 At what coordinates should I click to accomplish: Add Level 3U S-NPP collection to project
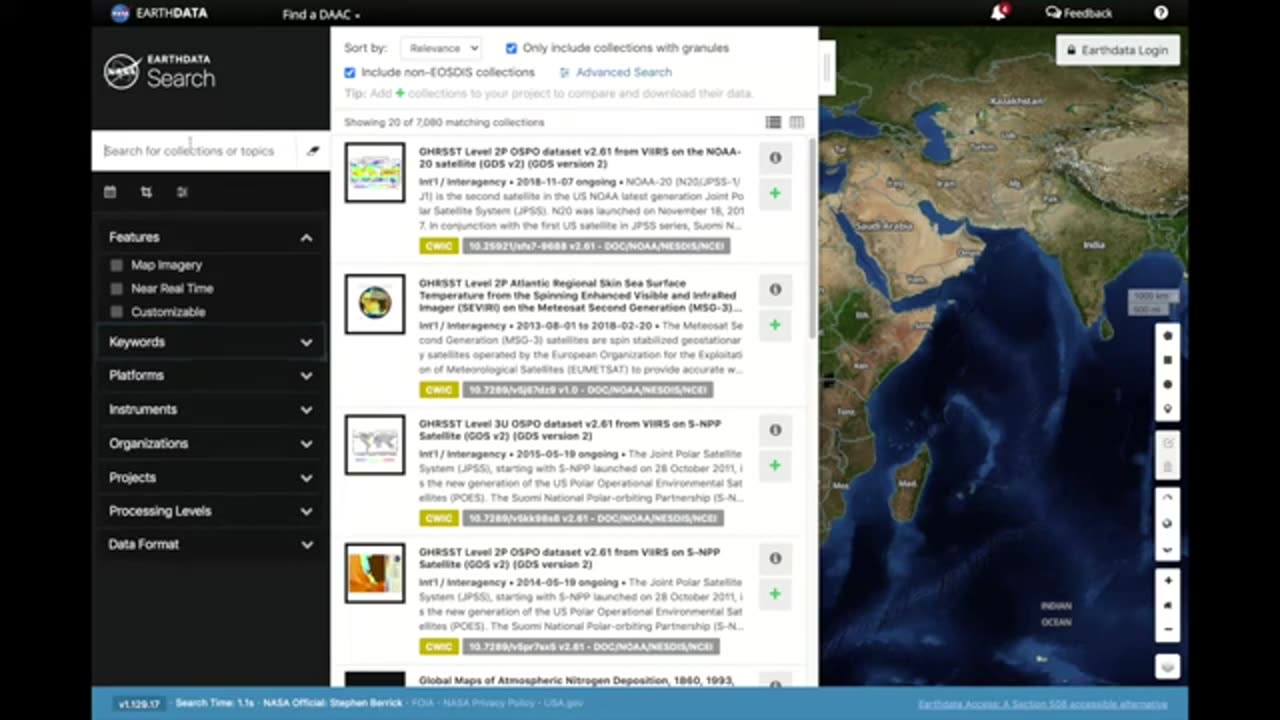coord(775,465)
